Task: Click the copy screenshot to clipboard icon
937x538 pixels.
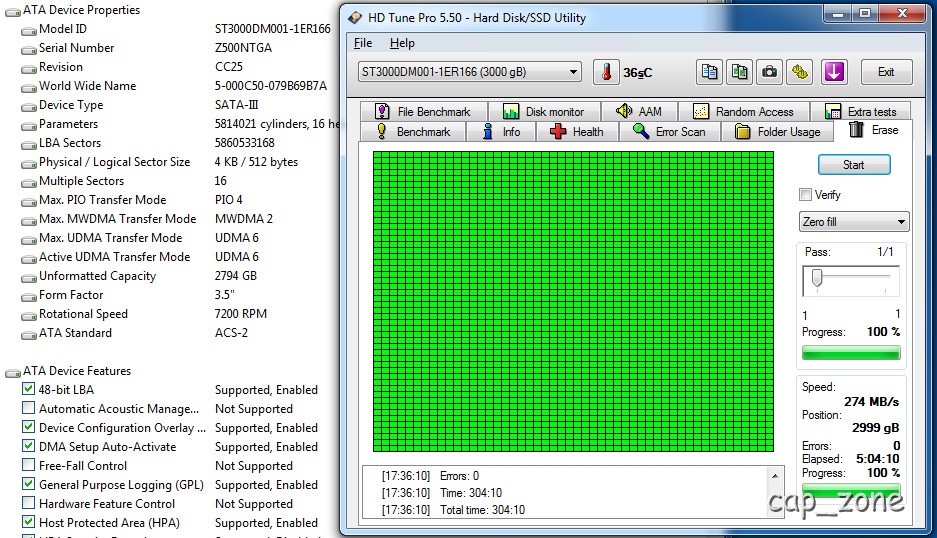Action: [x=739, y=72]
